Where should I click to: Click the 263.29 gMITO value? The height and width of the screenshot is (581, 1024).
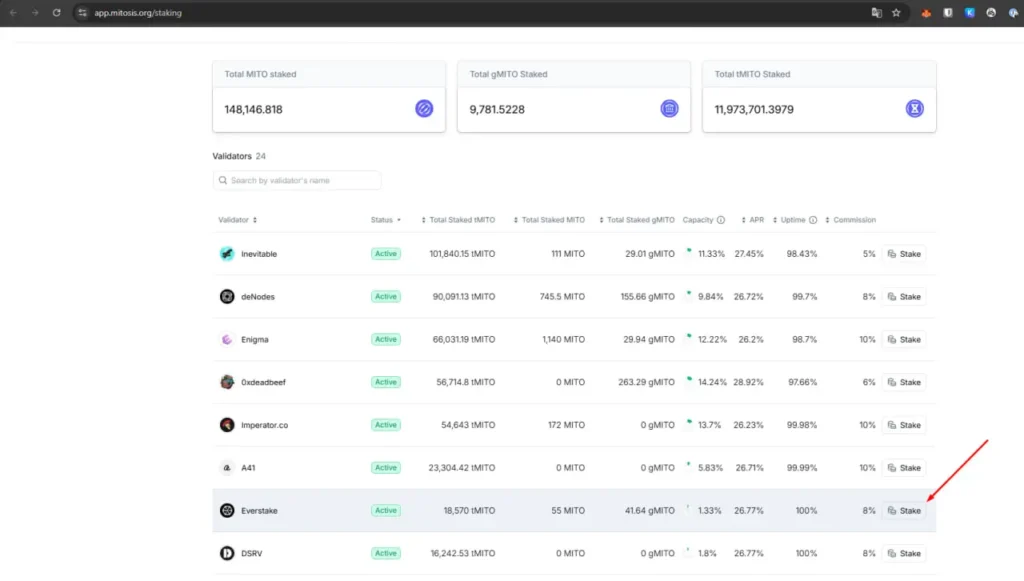(646, 382)
